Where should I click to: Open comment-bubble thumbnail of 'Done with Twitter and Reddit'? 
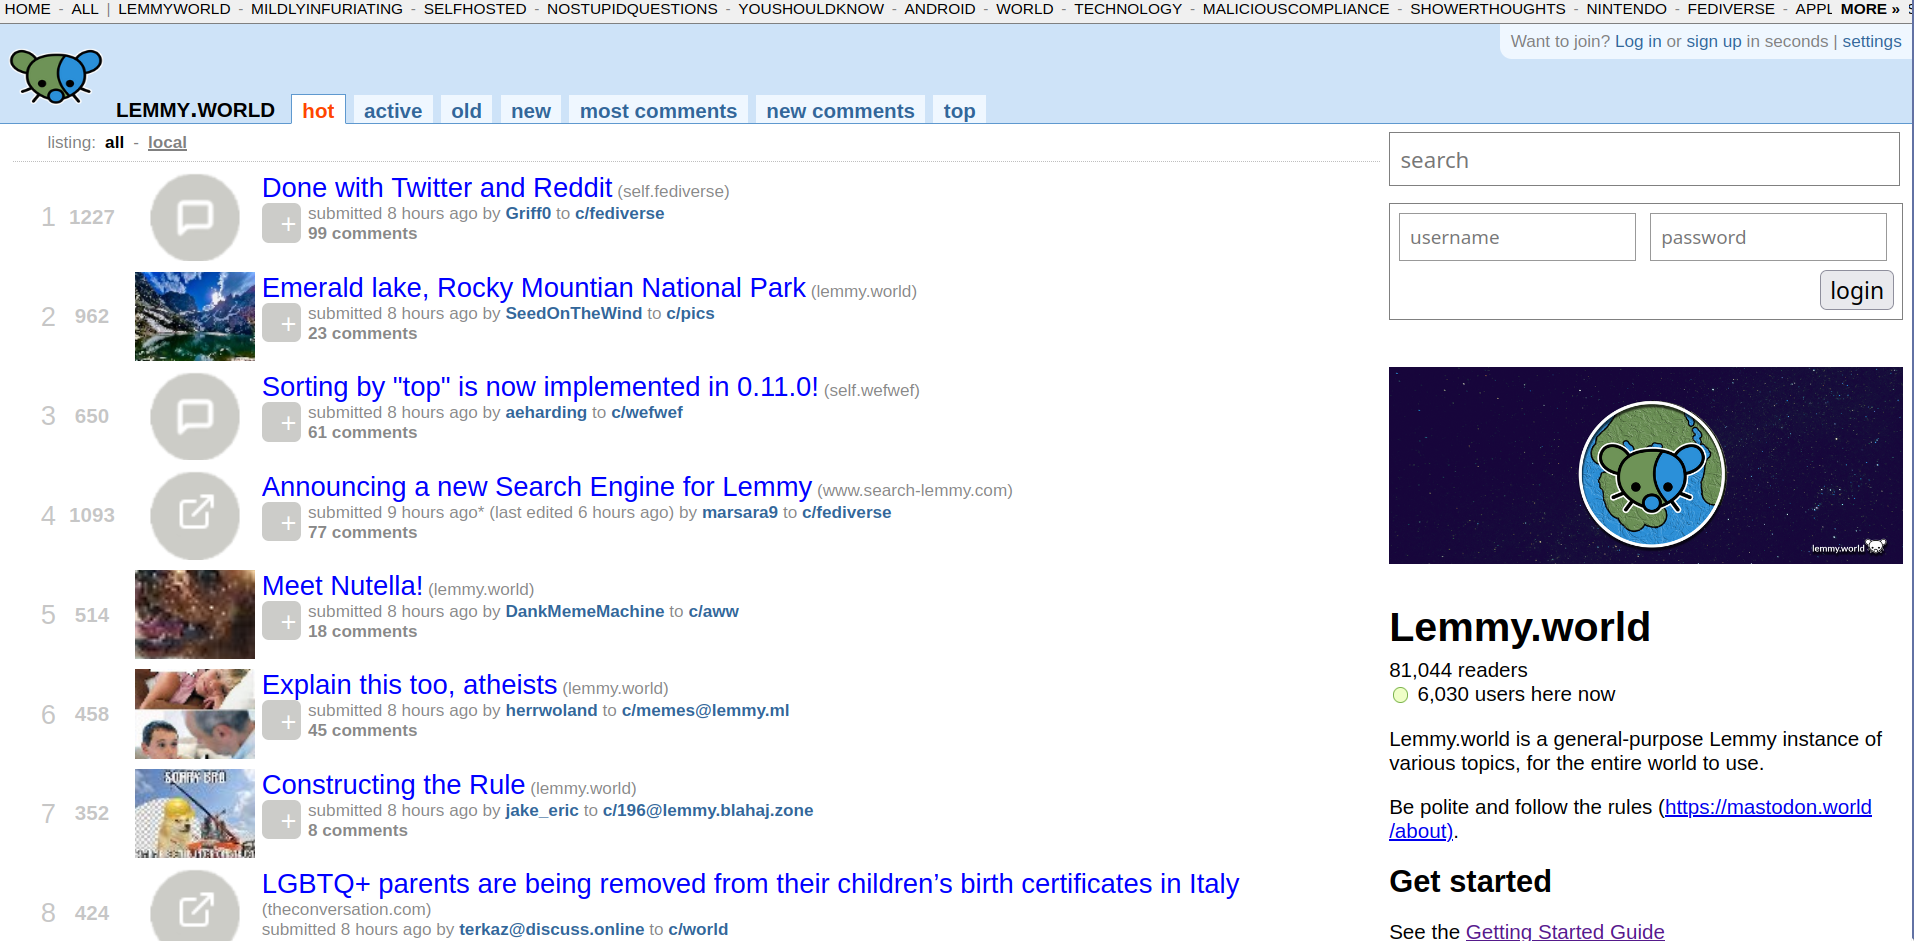(195, 217)
